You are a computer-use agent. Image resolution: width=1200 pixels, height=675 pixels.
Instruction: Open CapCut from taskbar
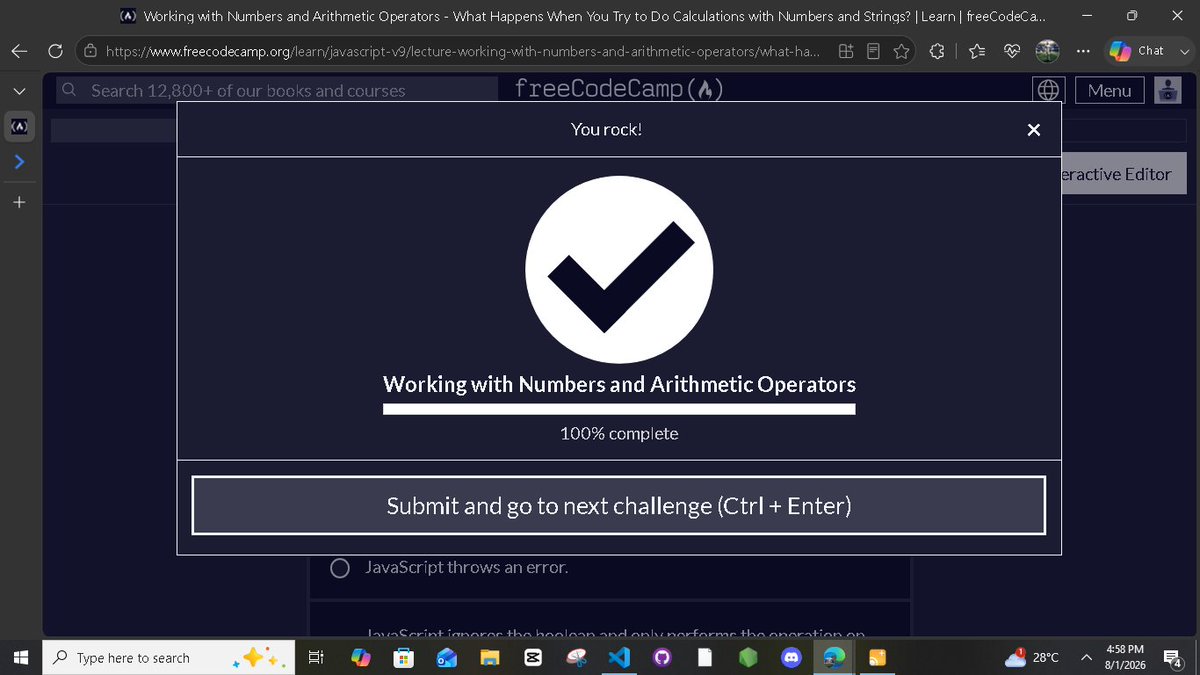532,657
